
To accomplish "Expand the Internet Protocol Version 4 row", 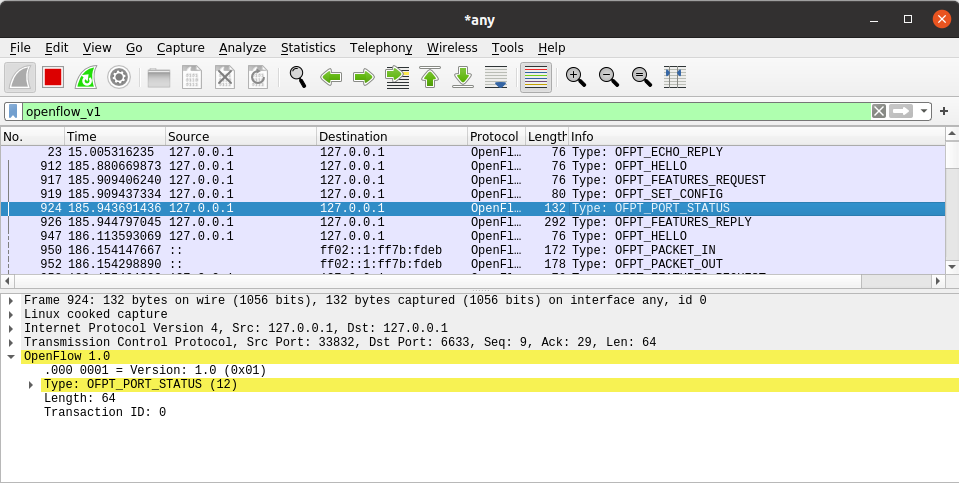I will [x=11, y=328].
